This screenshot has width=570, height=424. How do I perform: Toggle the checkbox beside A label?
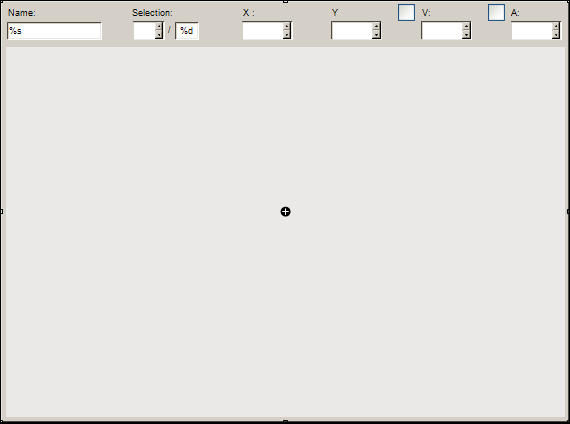[496, 12]
